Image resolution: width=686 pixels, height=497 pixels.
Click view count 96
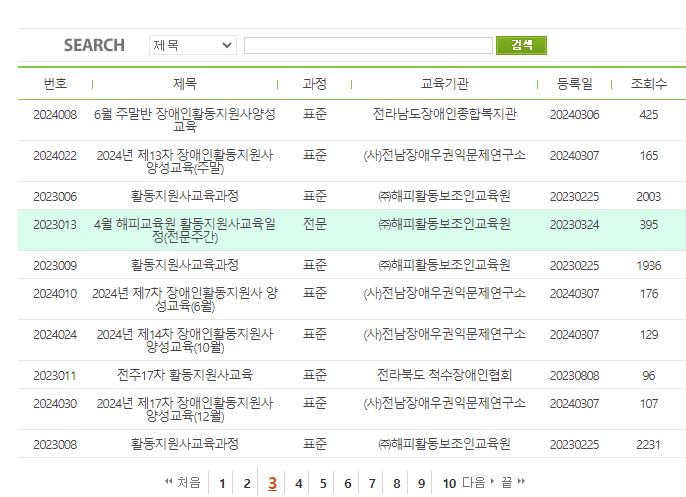pyautogui.click(x=648, y=375)
